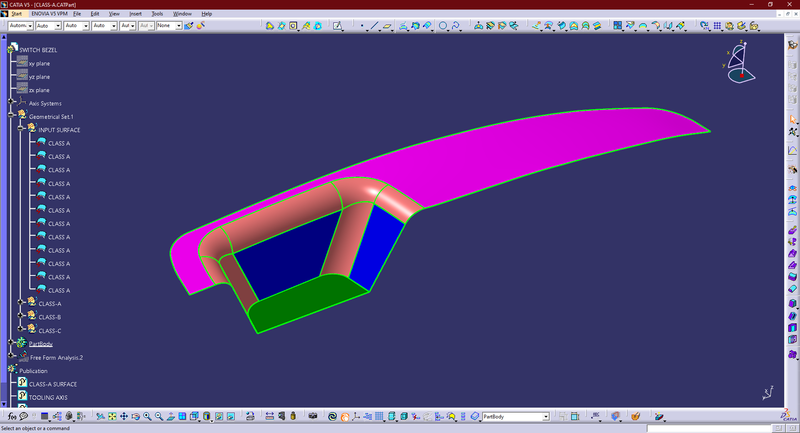800x433 pixels.
Task: Open the None layer dropdown
Action: (x=177, y=26)
